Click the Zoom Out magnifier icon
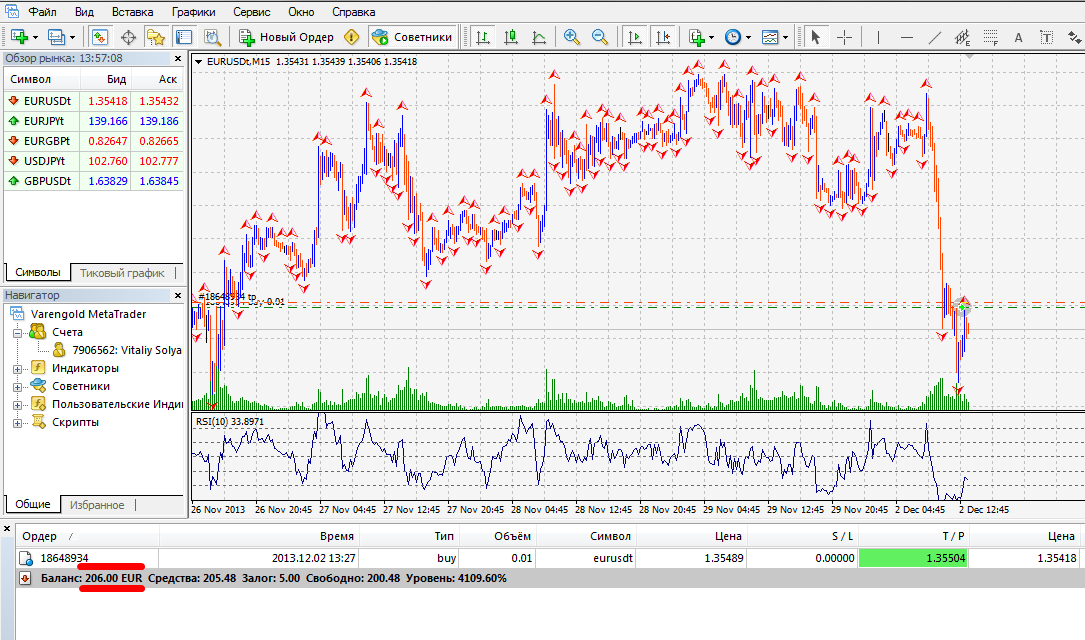Viewport: 1085px width, 640px height. click(x=600, y=37)
